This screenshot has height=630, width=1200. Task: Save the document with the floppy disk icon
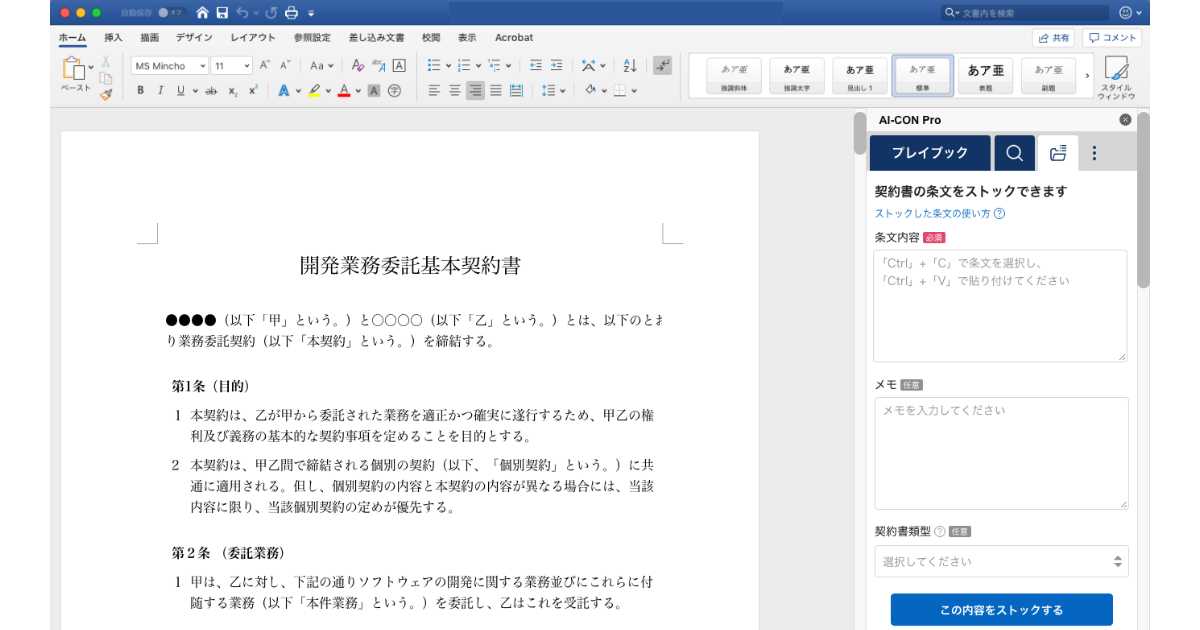click(222, 13)
